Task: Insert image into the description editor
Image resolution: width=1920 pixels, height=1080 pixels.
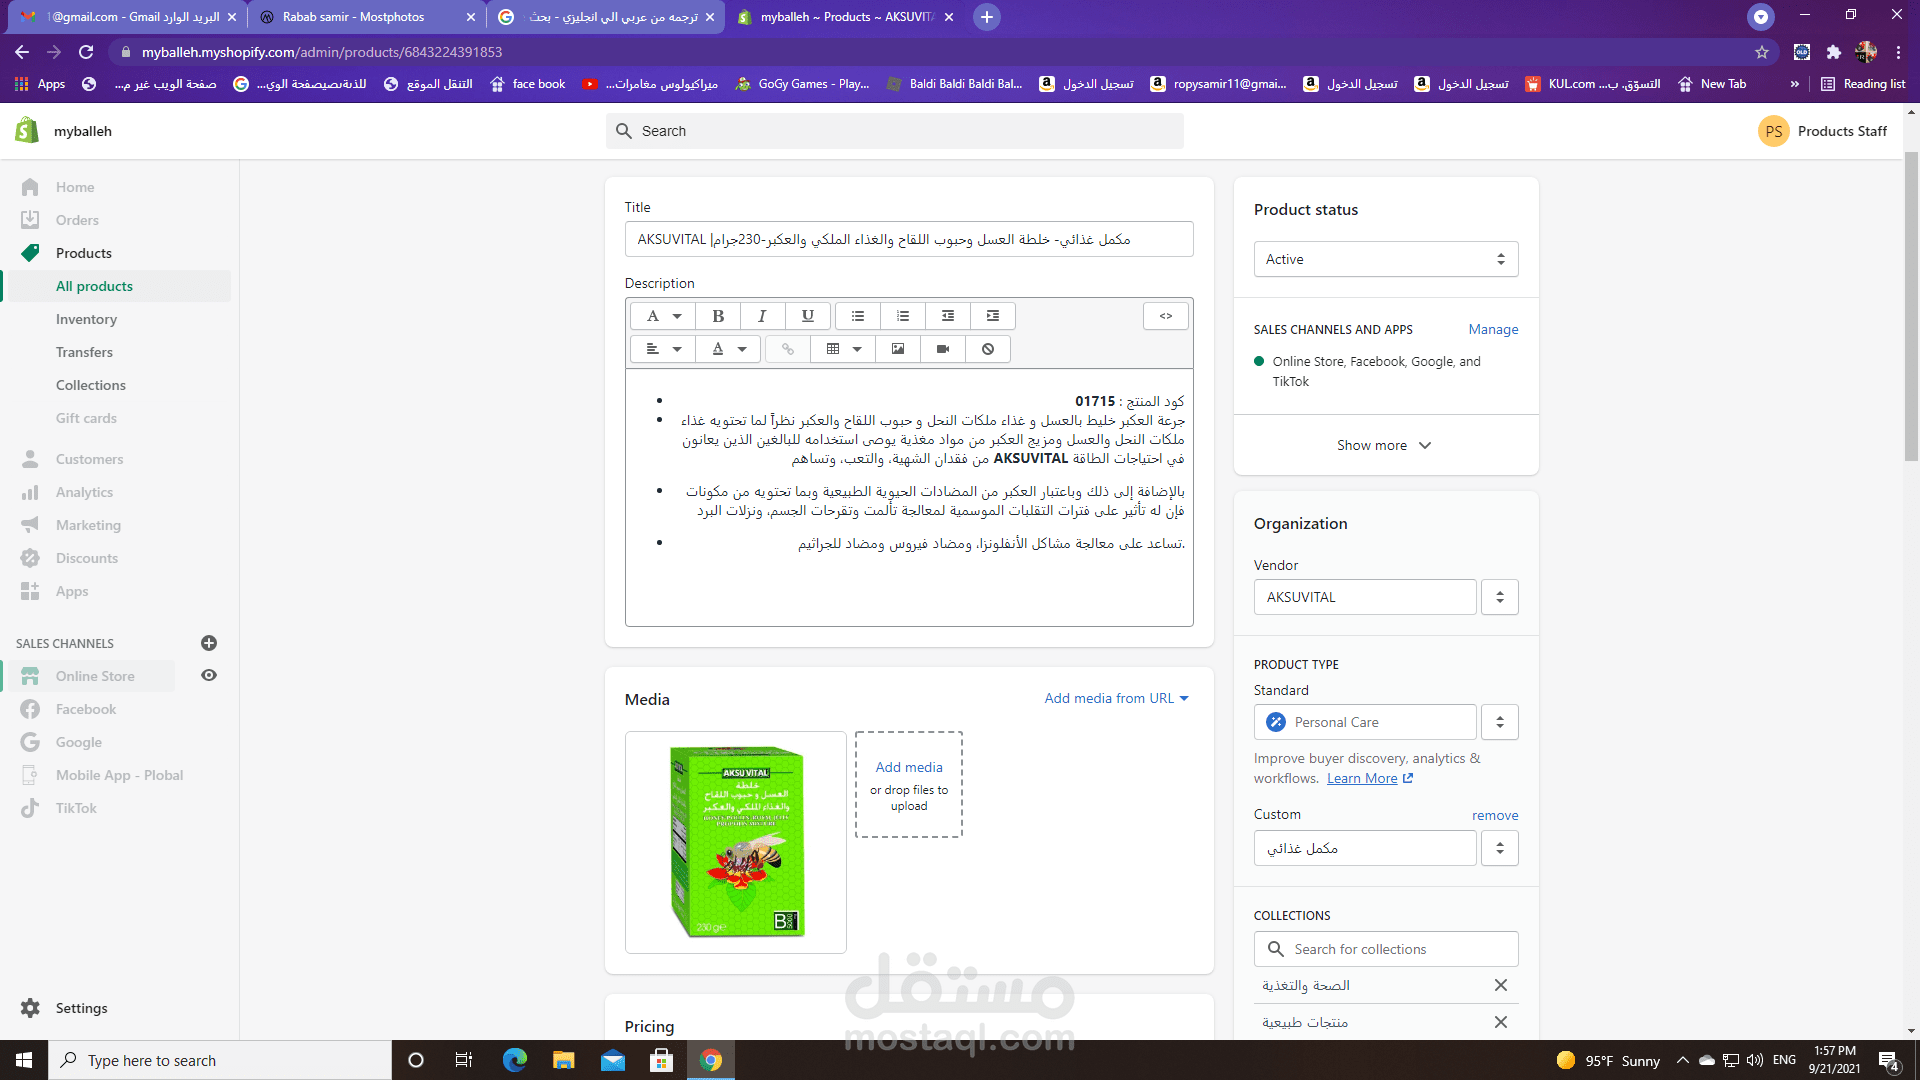Action: pos(898,349)
